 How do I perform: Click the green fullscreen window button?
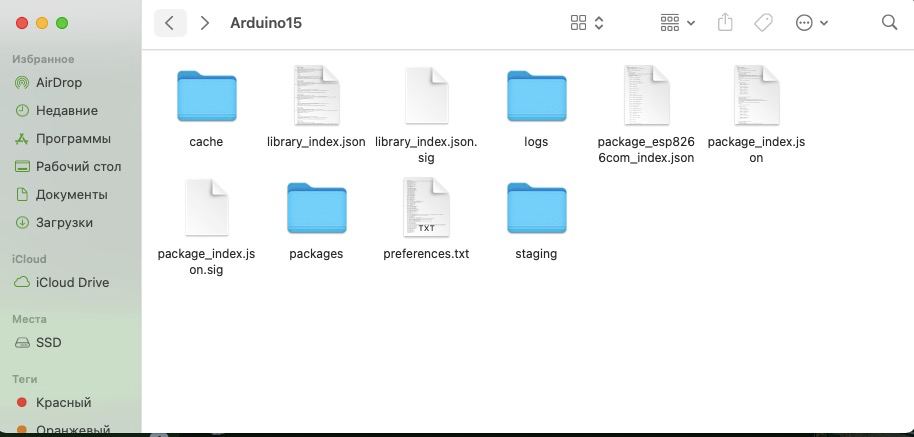tap(62, 23)
